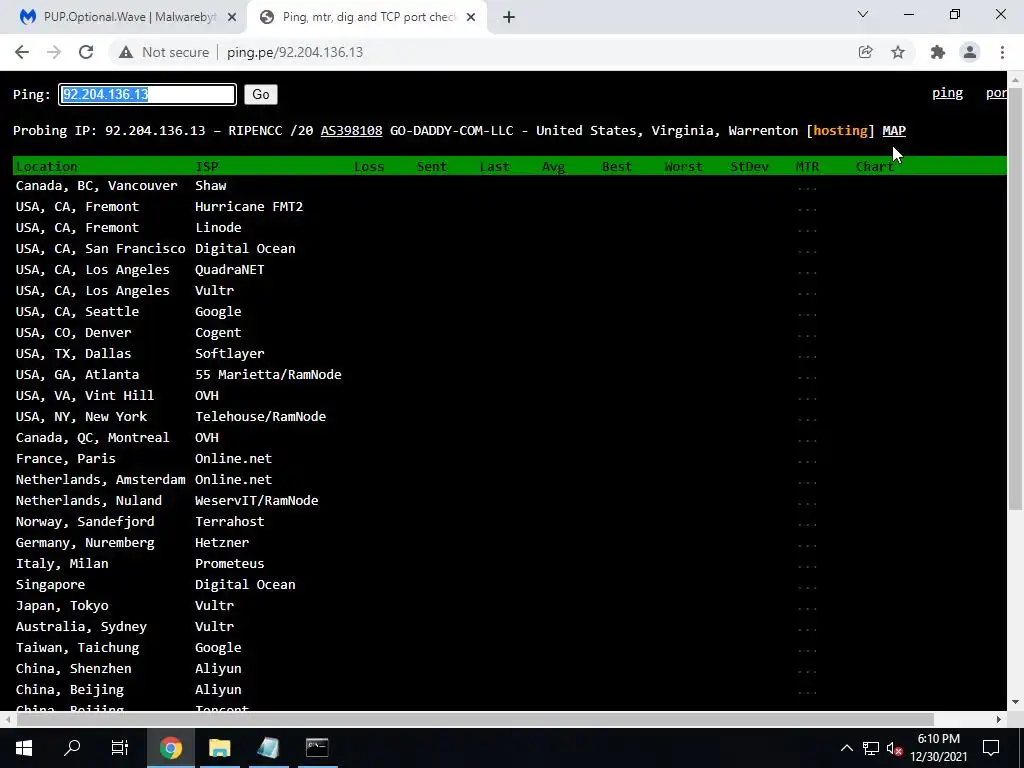Click the Softlayer ISP entry
Image resolution: width=1024 pixels, height=768 pixels.
pos(229,353)
